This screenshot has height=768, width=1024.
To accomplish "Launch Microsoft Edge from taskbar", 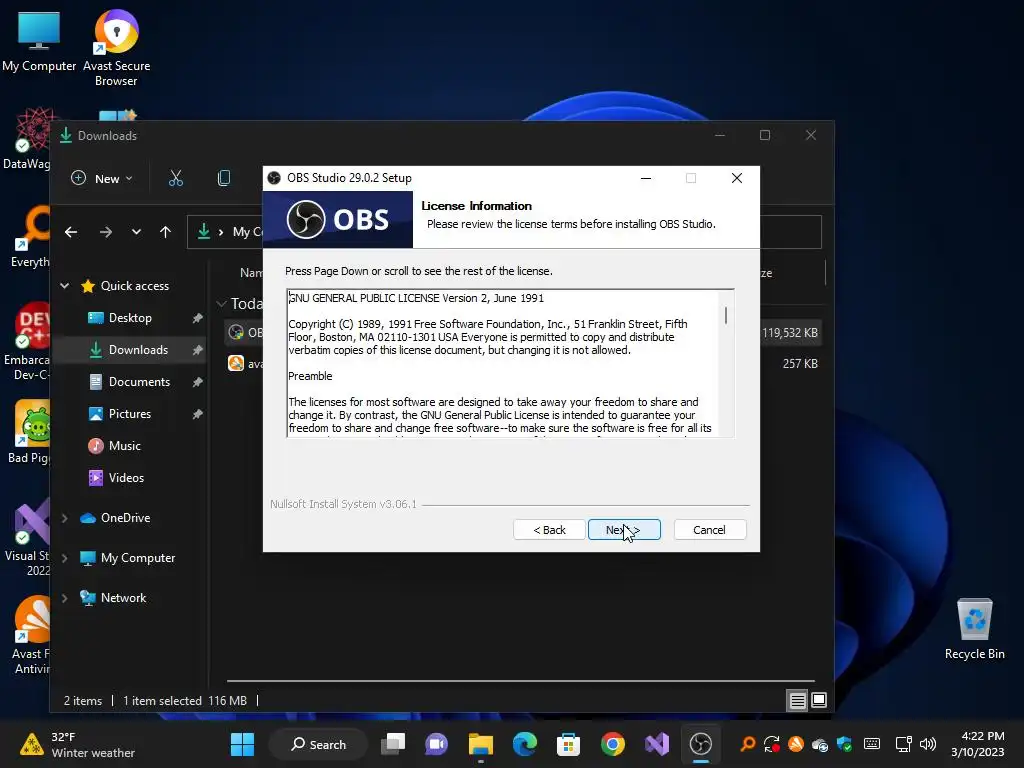I will pyautogui.click(x=524, y=744).
